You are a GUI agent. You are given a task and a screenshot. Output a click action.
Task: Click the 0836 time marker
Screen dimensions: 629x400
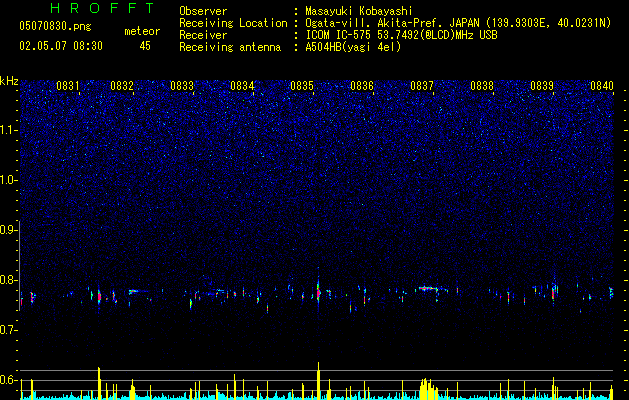click(x=362, y=86)
